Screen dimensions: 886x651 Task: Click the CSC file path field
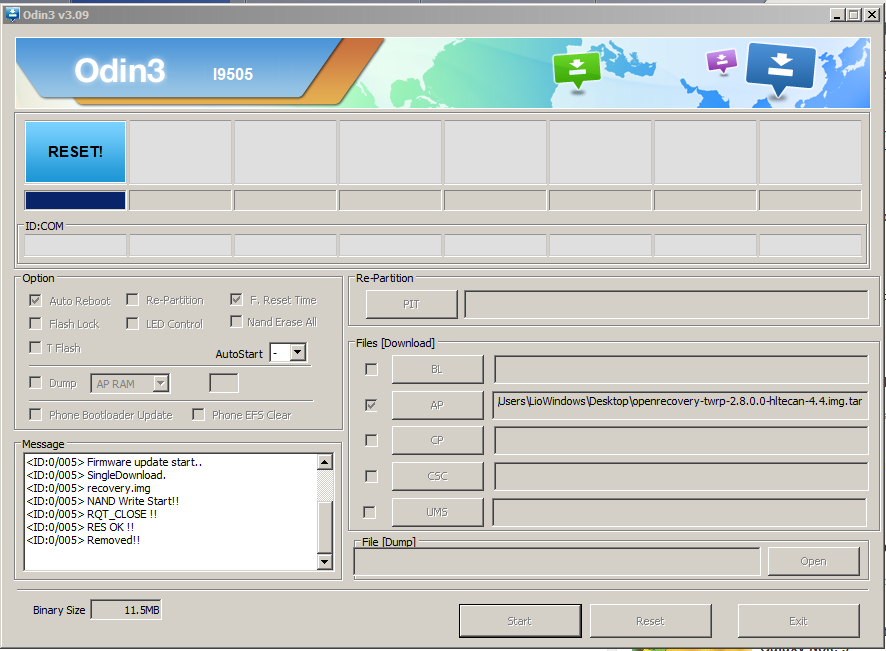point(680,476)
